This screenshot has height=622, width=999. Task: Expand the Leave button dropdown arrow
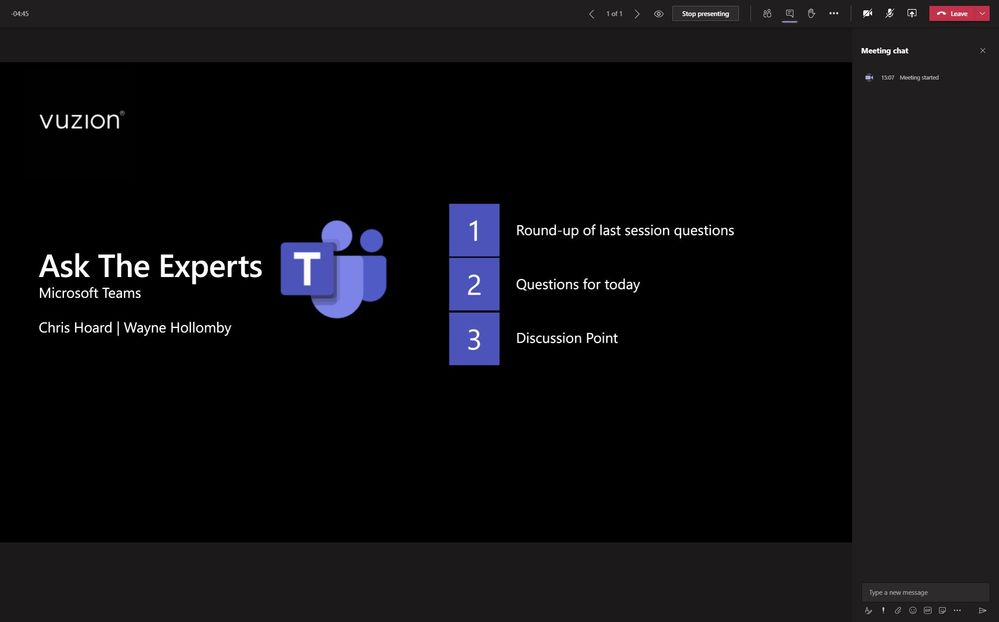click(982, 13)
